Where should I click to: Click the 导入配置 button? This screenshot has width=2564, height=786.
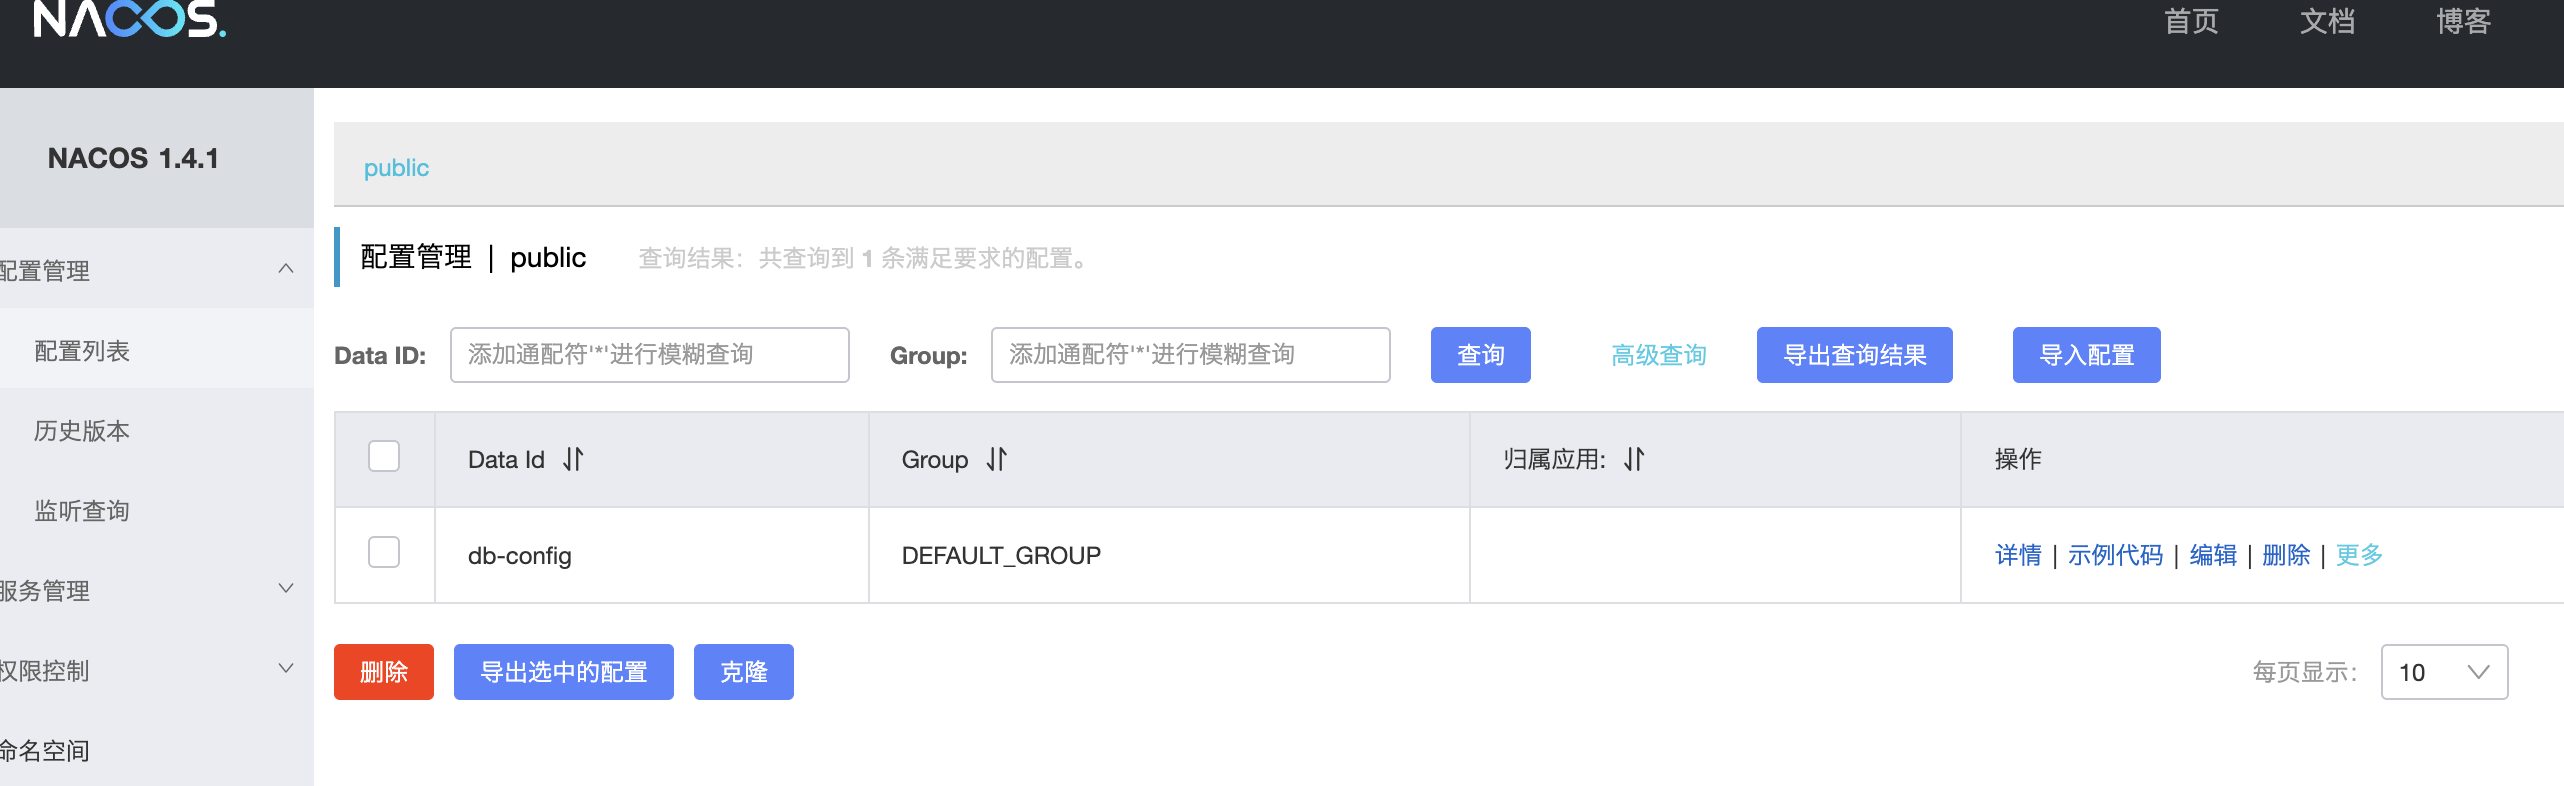(x=2086, y=355)
